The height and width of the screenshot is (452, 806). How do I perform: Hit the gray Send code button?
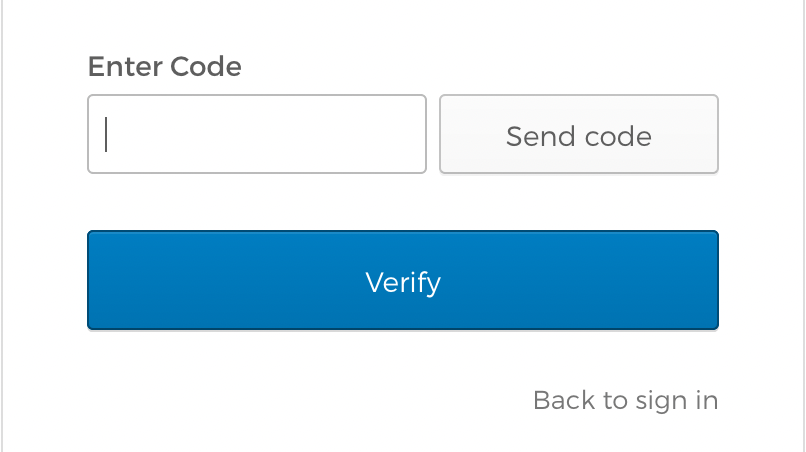point(578,135)
